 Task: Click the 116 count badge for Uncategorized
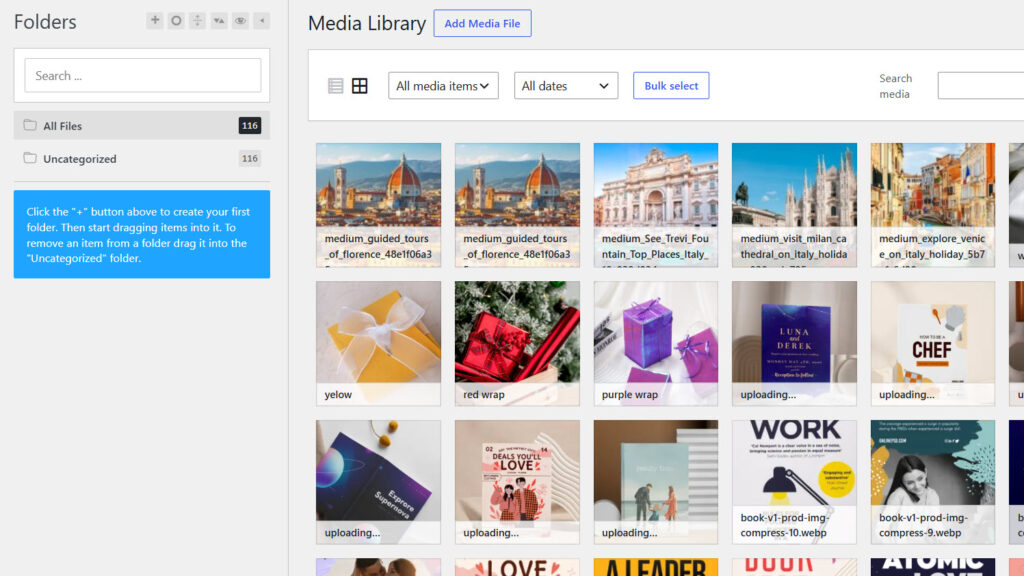click(249, 159)
